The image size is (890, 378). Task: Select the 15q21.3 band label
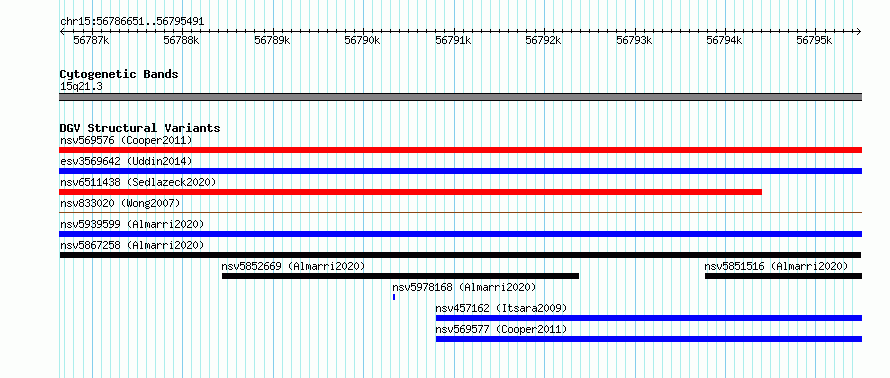81,87
